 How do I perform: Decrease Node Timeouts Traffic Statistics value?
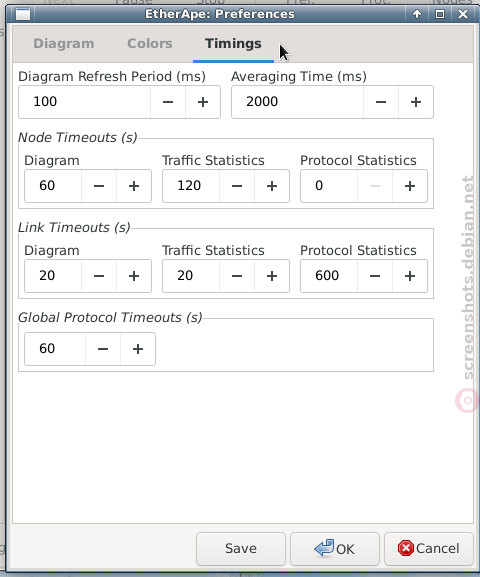point(237,186)
